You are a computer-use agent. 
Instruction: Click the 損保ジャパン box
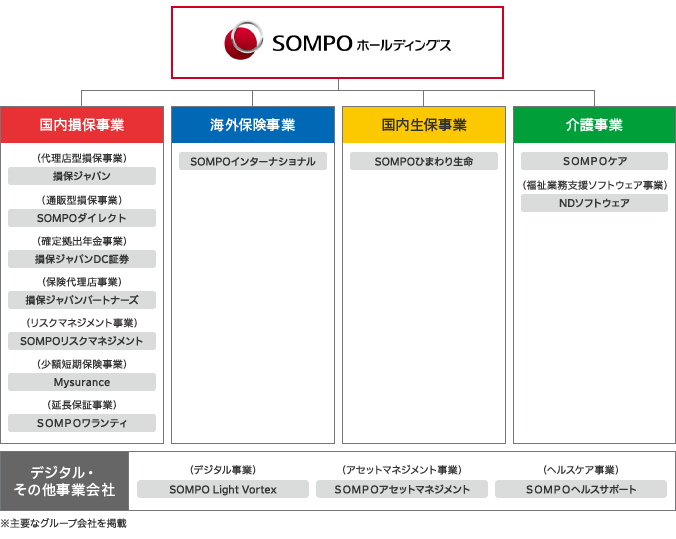82,176
